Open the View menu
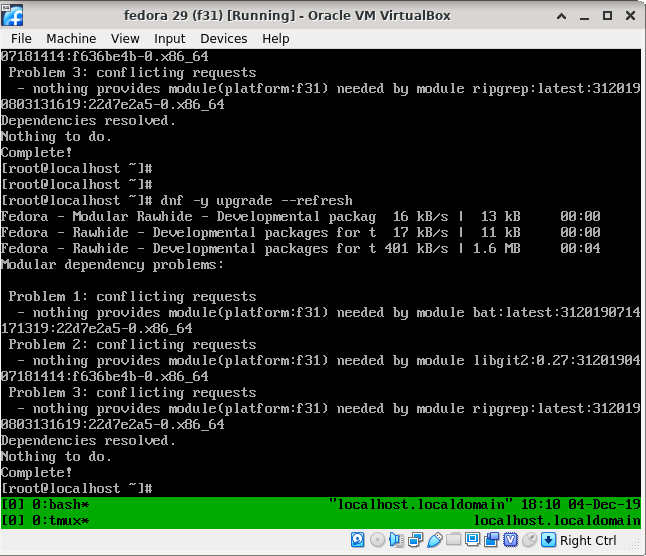 (125, 39)
